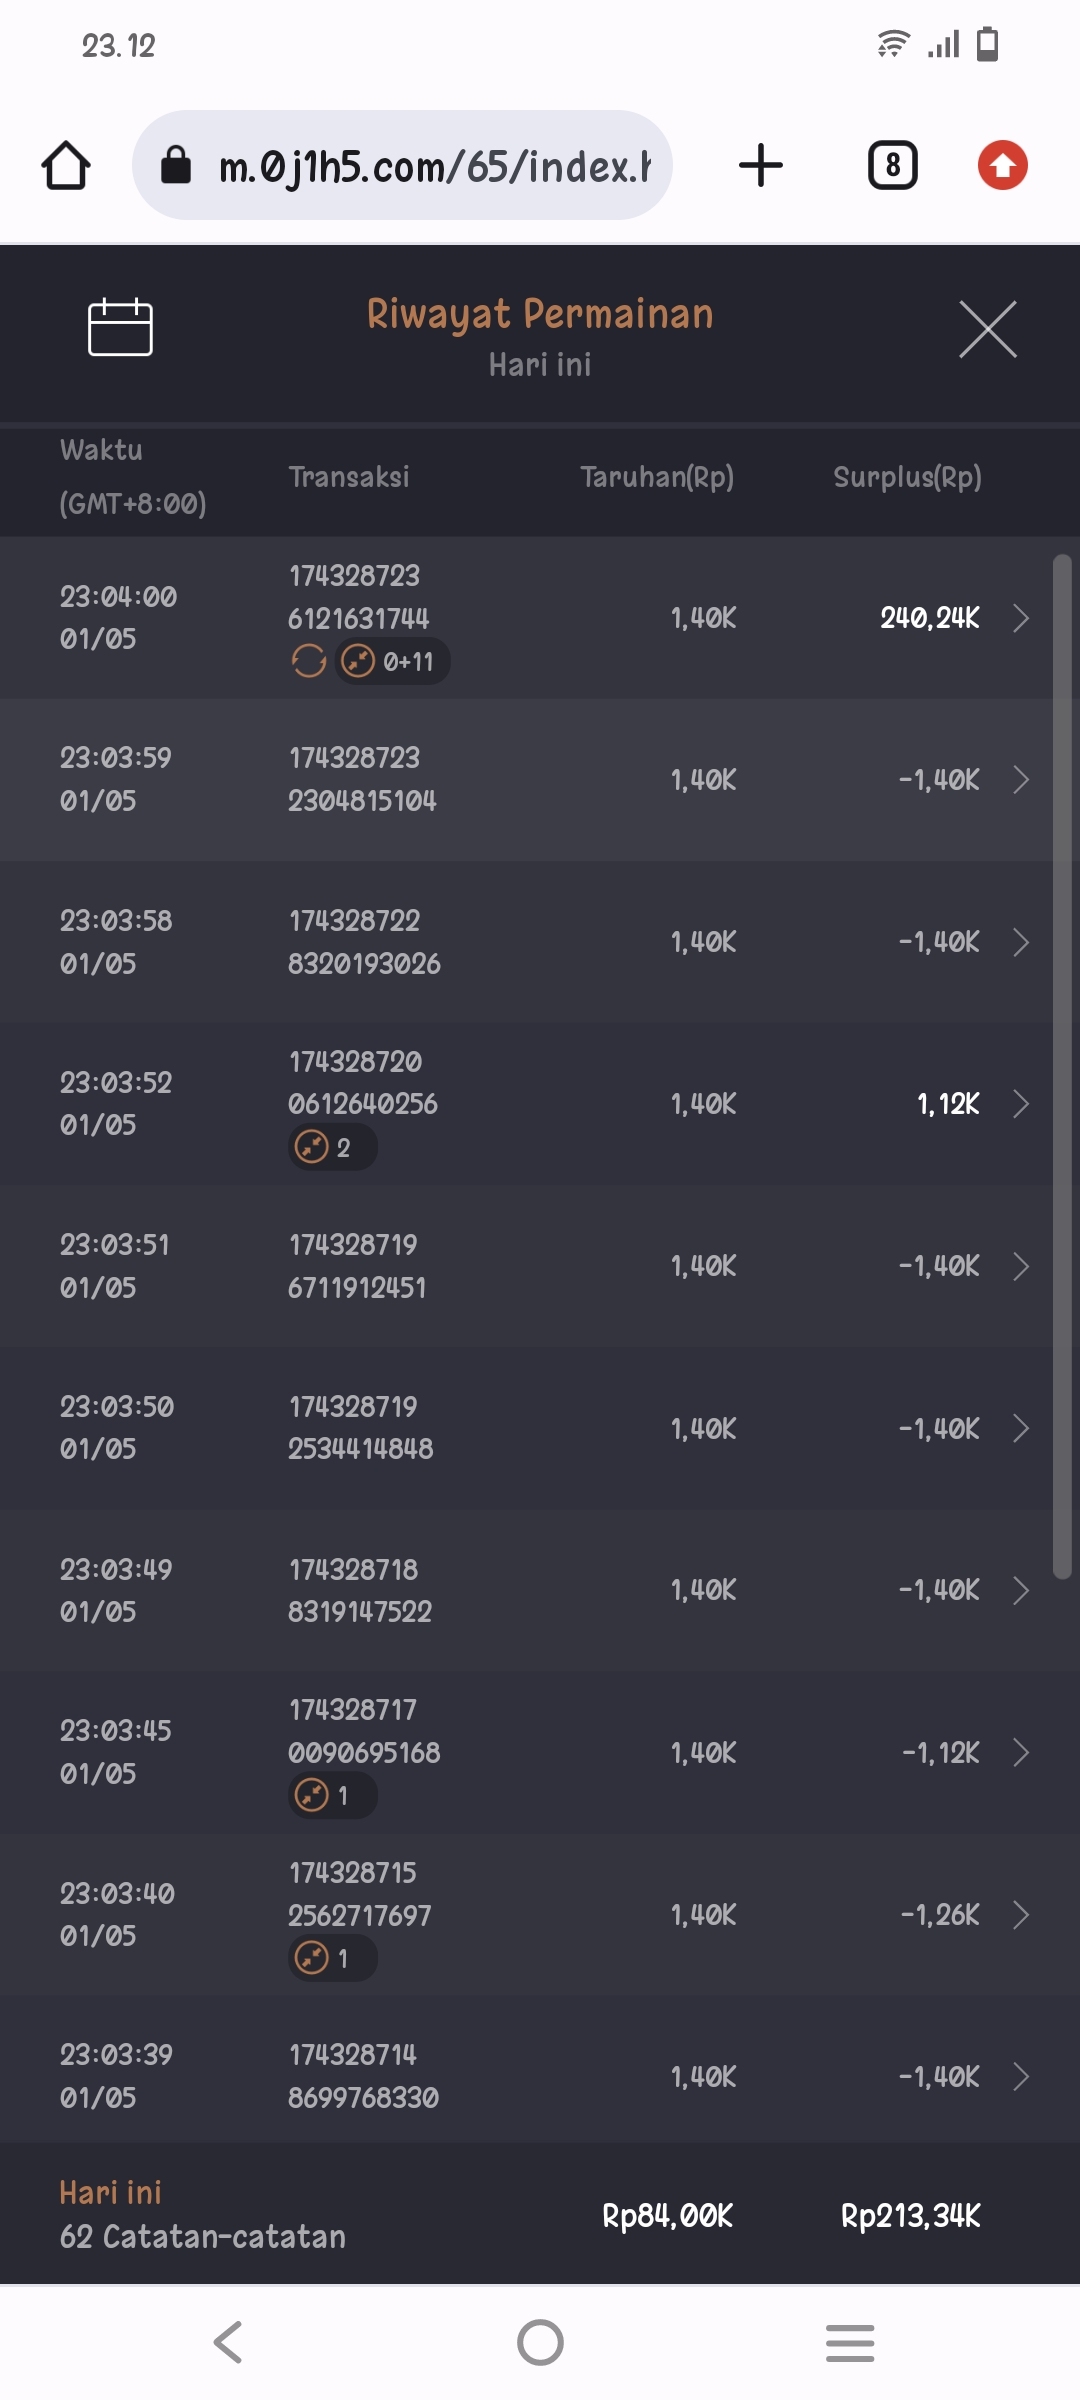1080x2400 pixels.
Task: Tap the browser home icon
Action: (x=66, y=166)
